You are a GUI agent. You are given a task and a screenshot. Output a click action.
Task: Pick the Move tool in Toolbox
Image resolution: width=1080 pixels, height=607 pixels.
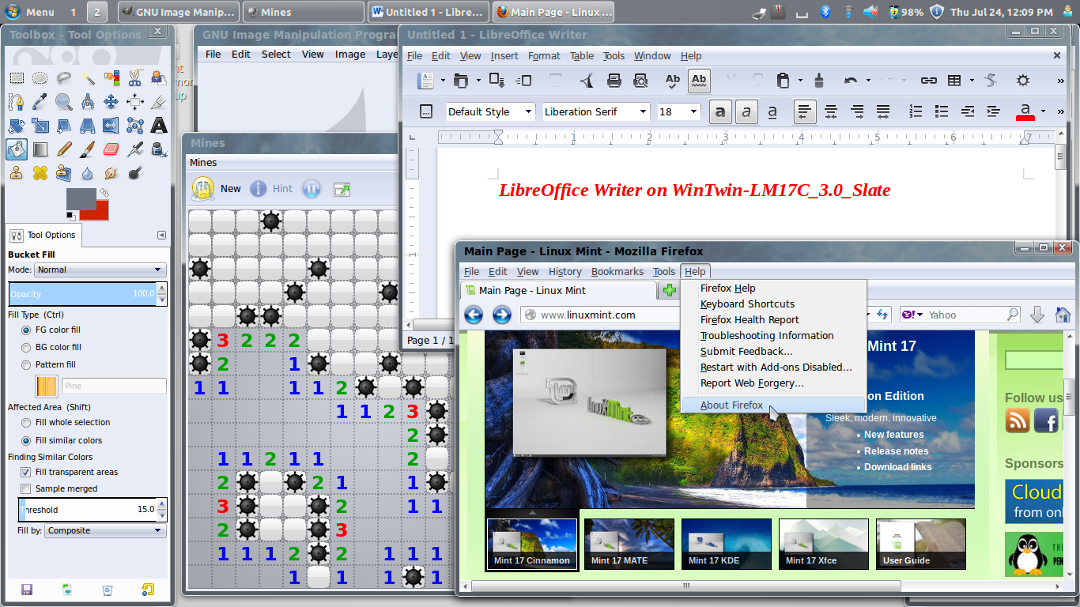(111, 102)
